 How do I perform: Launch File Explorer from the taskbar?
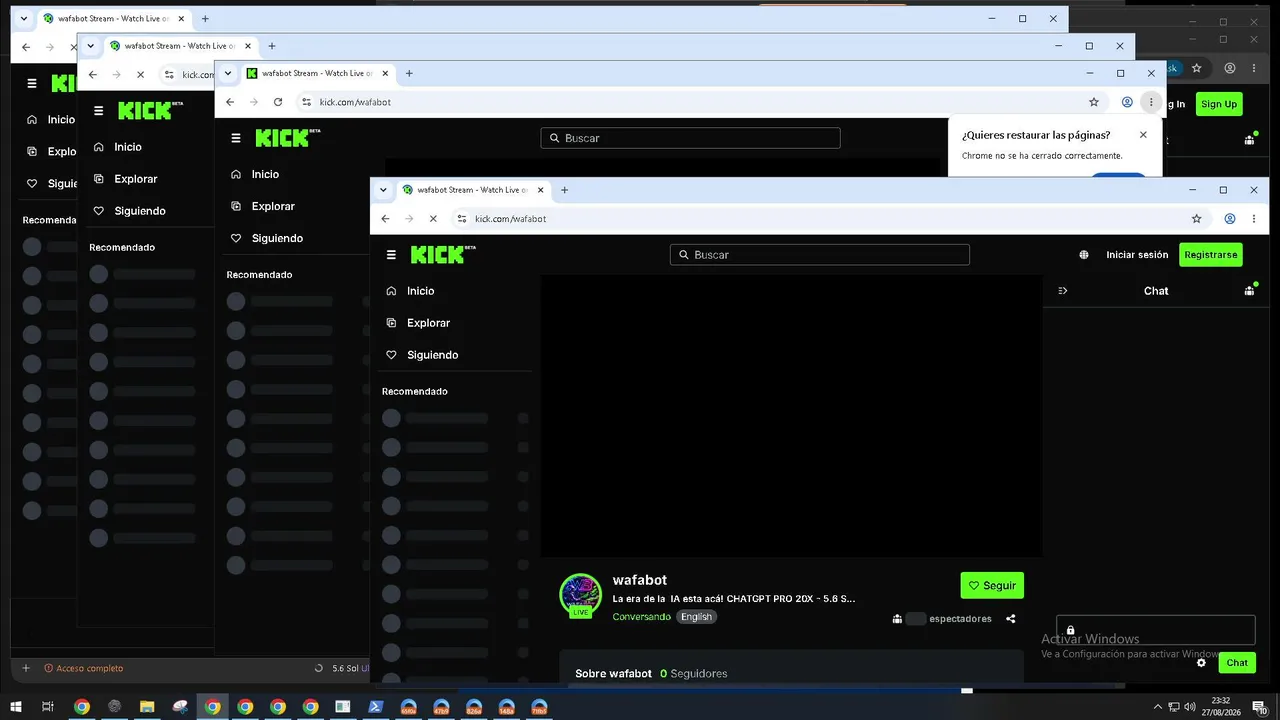click(x=147, y=707)
